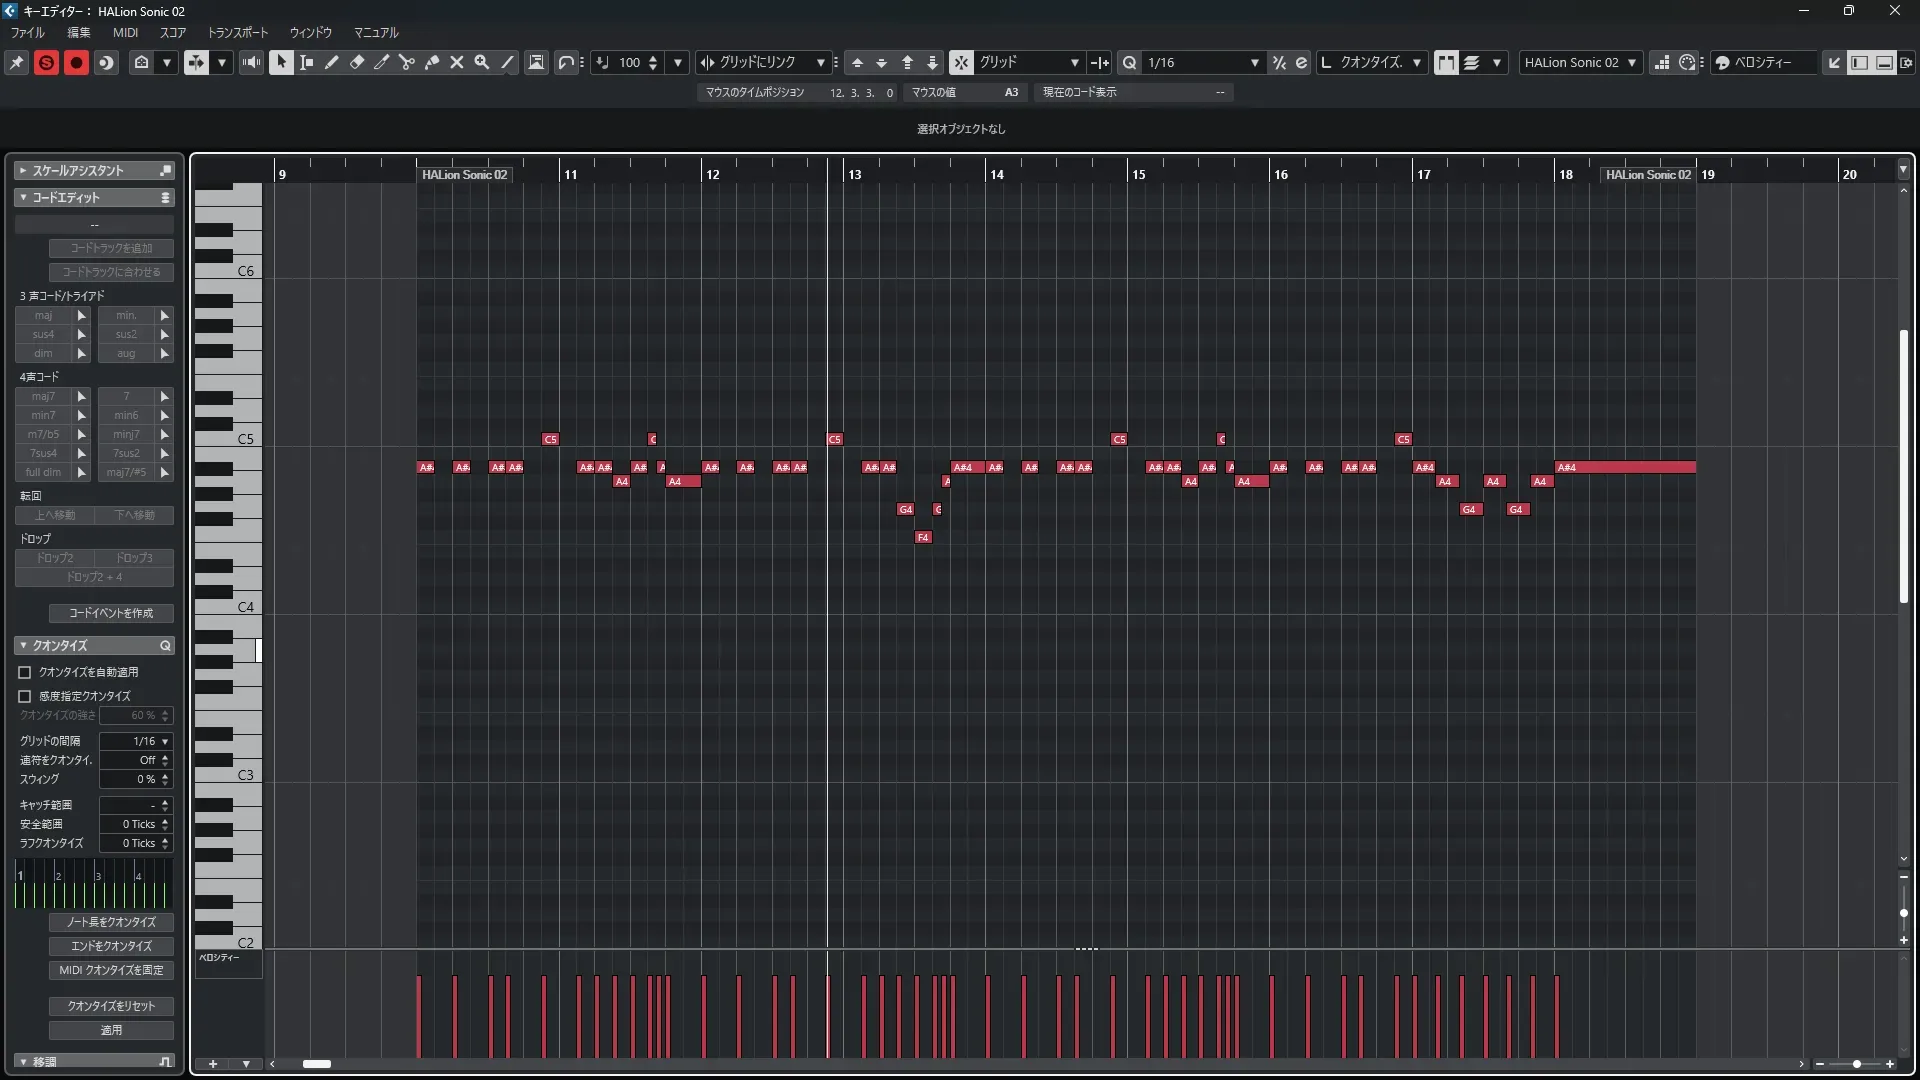Click the クオンタイズをリセット button

coord(111,1006)
